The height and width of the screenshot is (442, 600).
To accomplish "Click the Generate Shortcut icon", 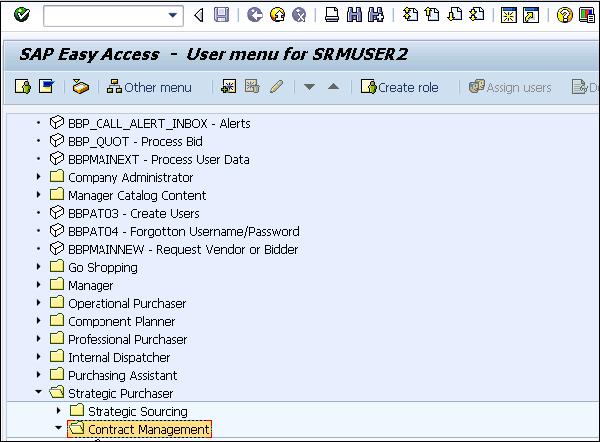I will click(x=531, y=15).
